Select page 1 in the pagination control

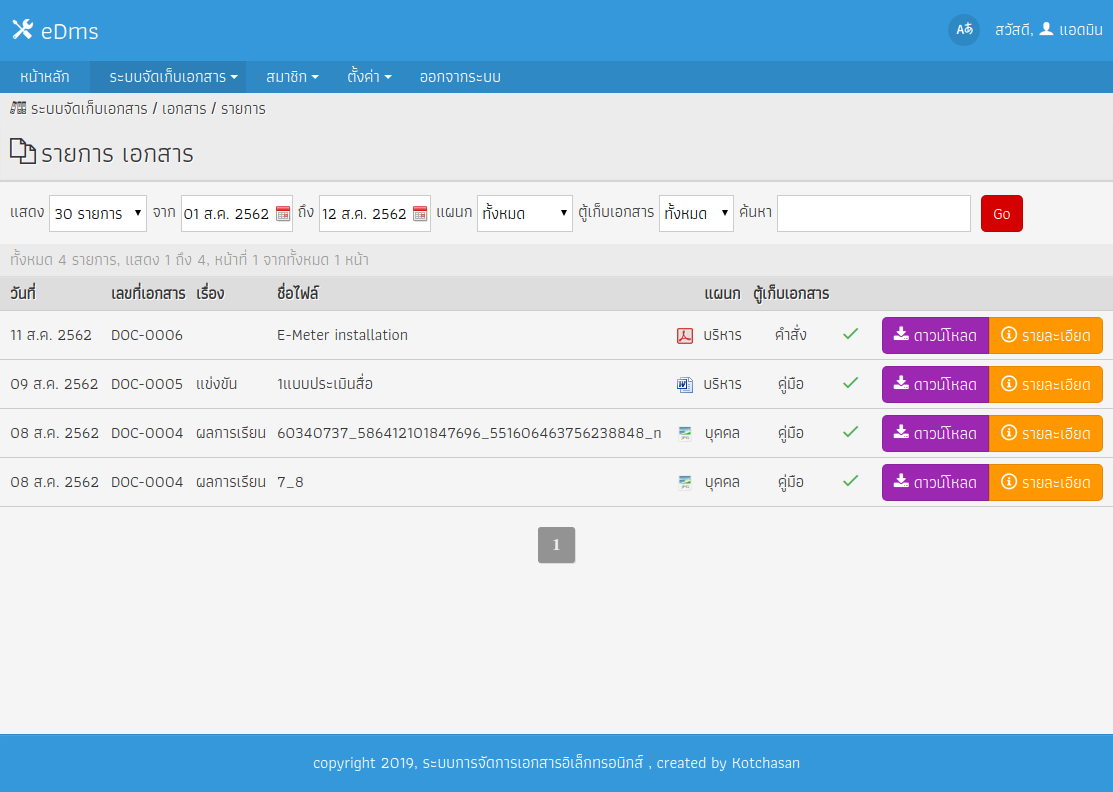[556, 545]
